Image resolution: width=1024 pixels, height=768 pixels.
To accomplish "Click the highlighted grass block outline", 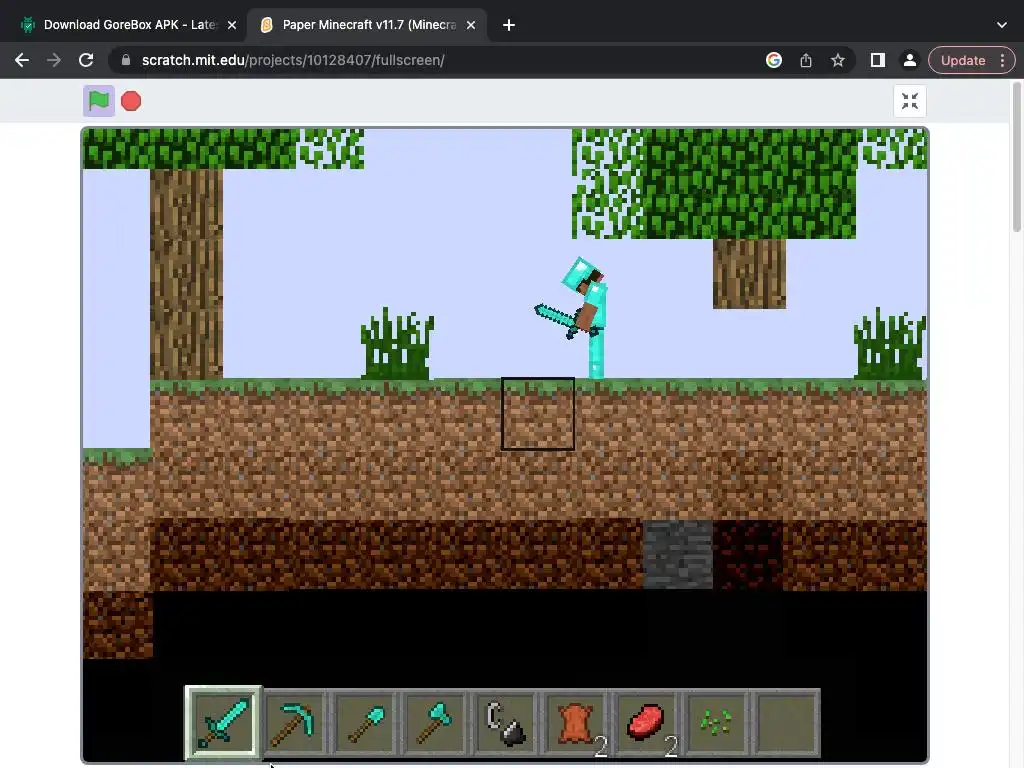I will 538,413.
